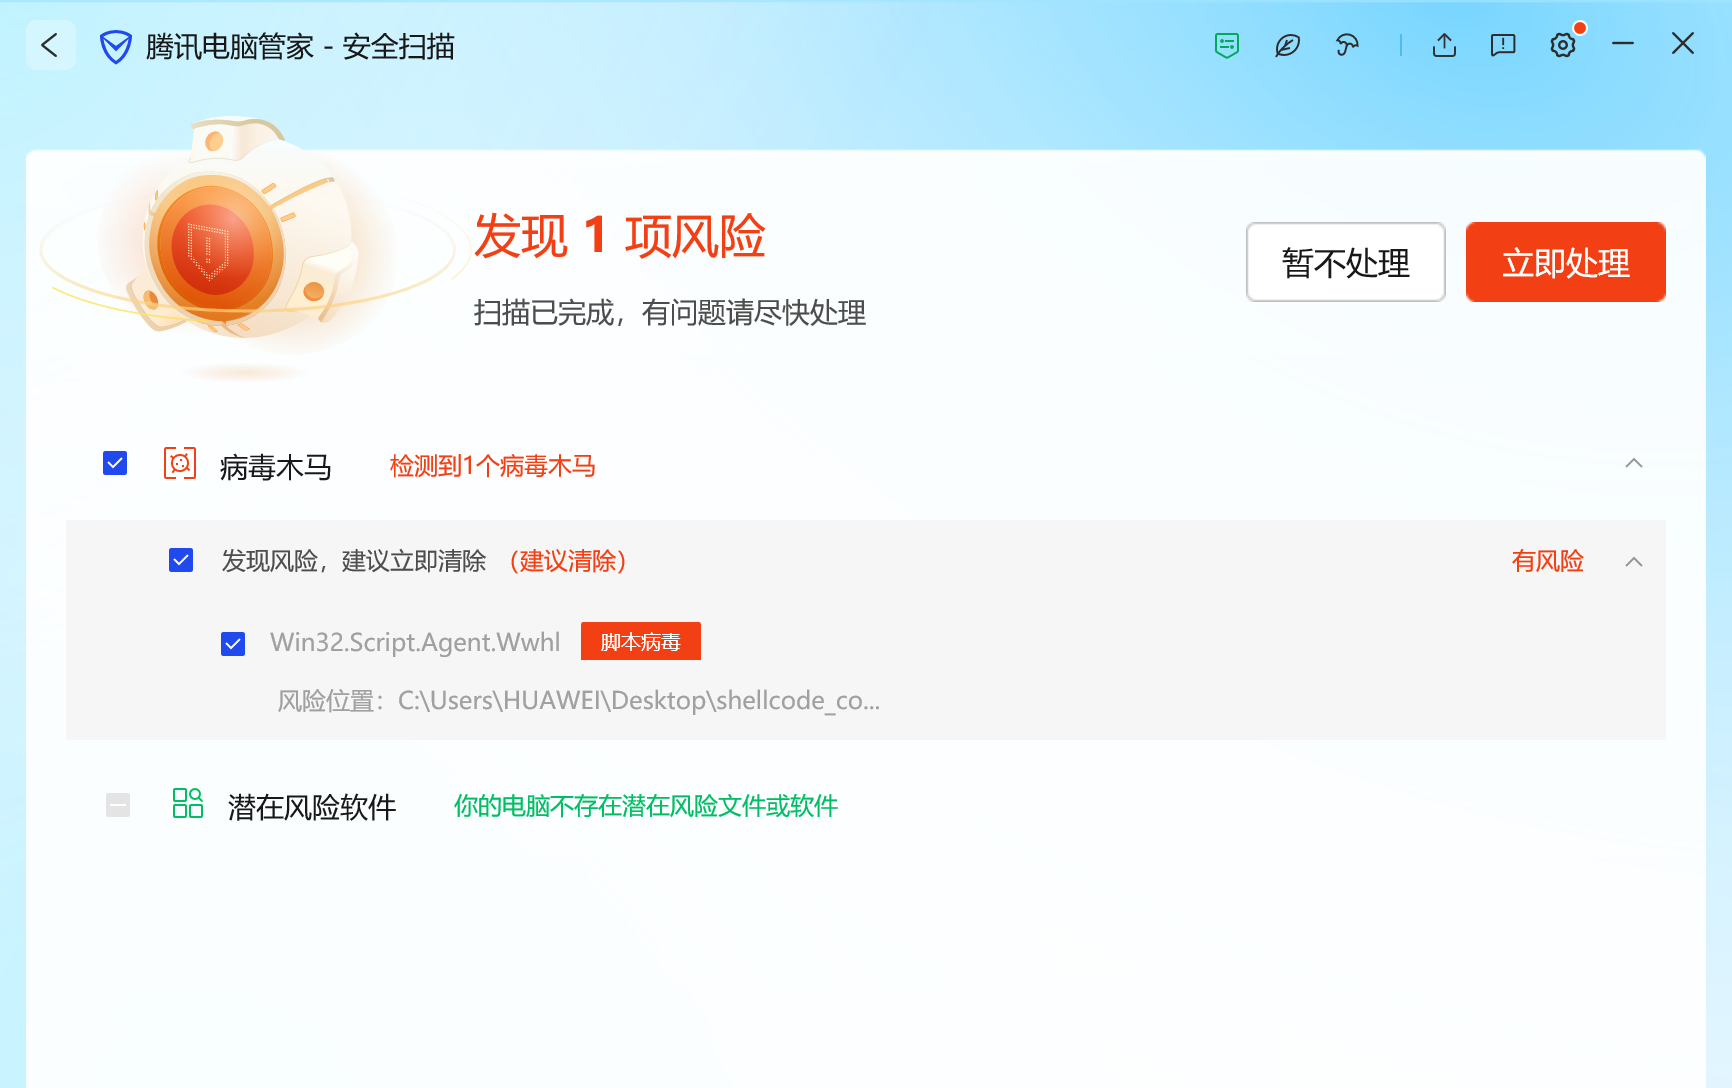Open the green message notes icon
The image size is (1732, 1088).
1227,45
